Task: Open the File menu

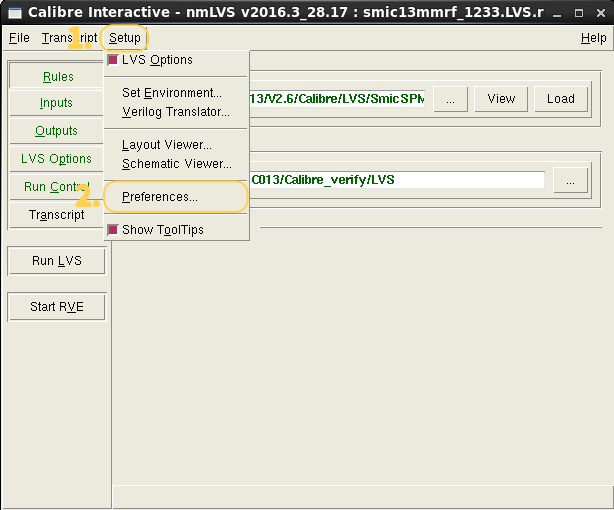Action: [x=19, y=38]
